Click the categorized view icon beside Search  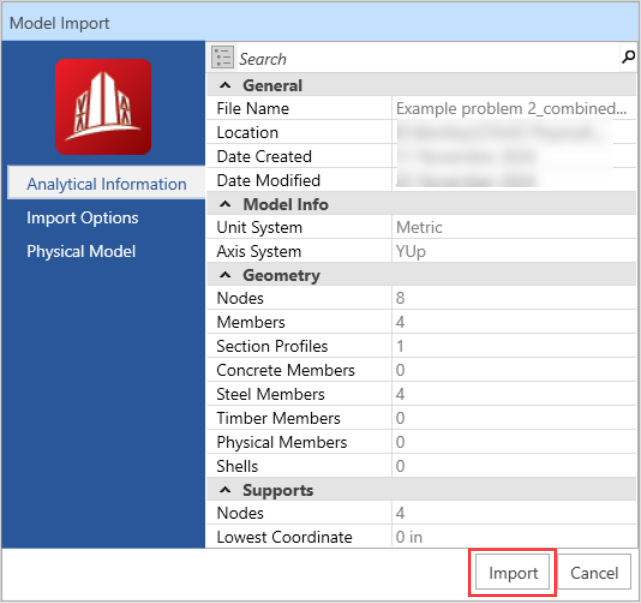click(x=222, y=57)
